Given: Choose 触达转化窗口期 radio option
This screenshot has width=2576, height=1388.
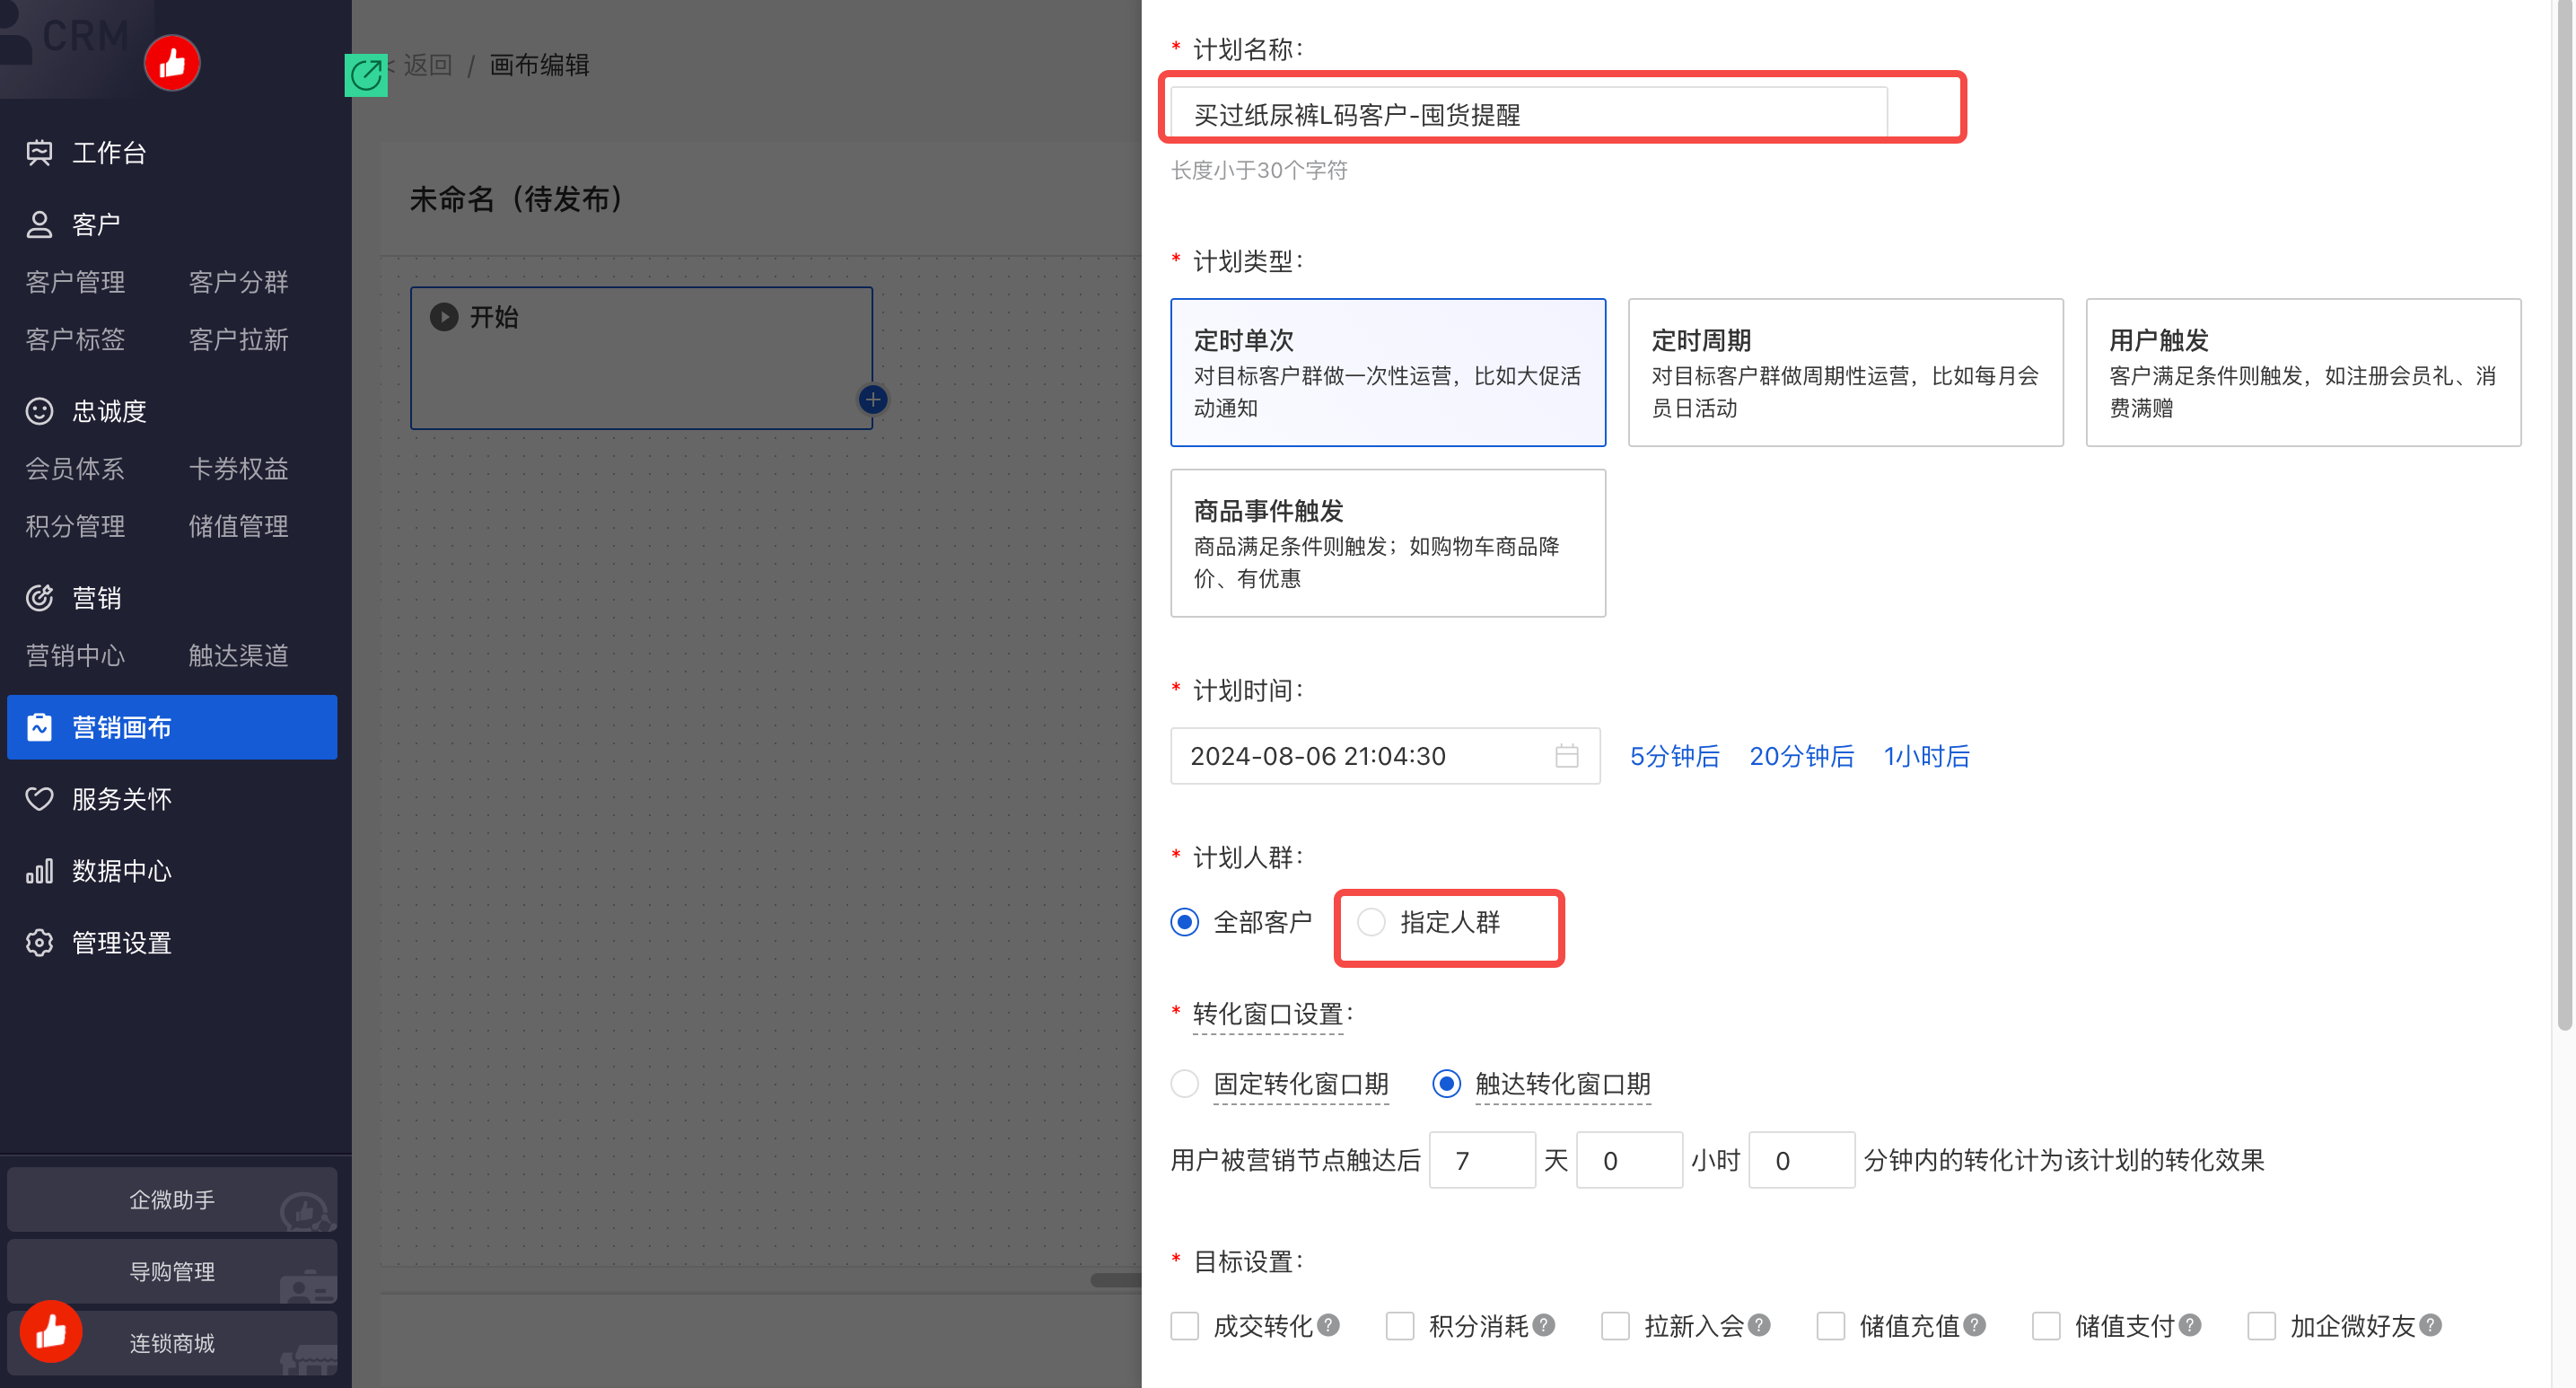Looking at the screenshot, I should tap(1447, 1084).
